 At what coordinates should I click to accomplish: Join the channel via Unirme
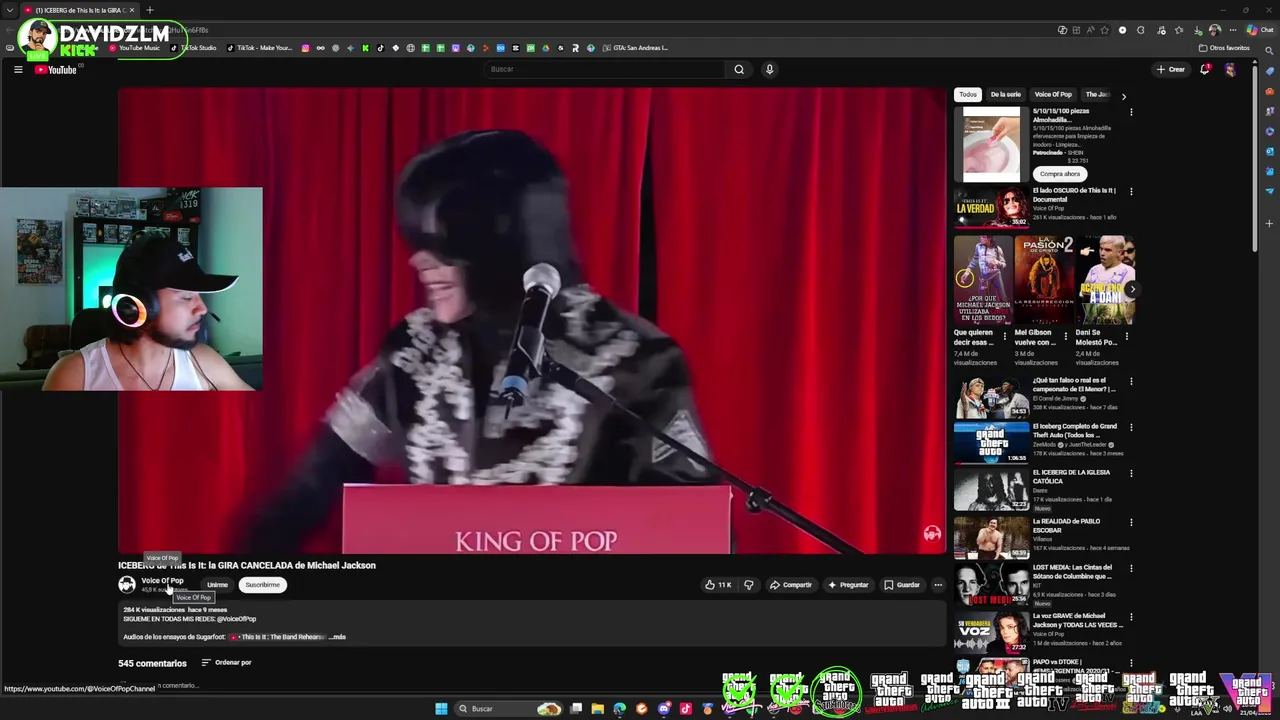pyautogui.click(x=217, y=585)
